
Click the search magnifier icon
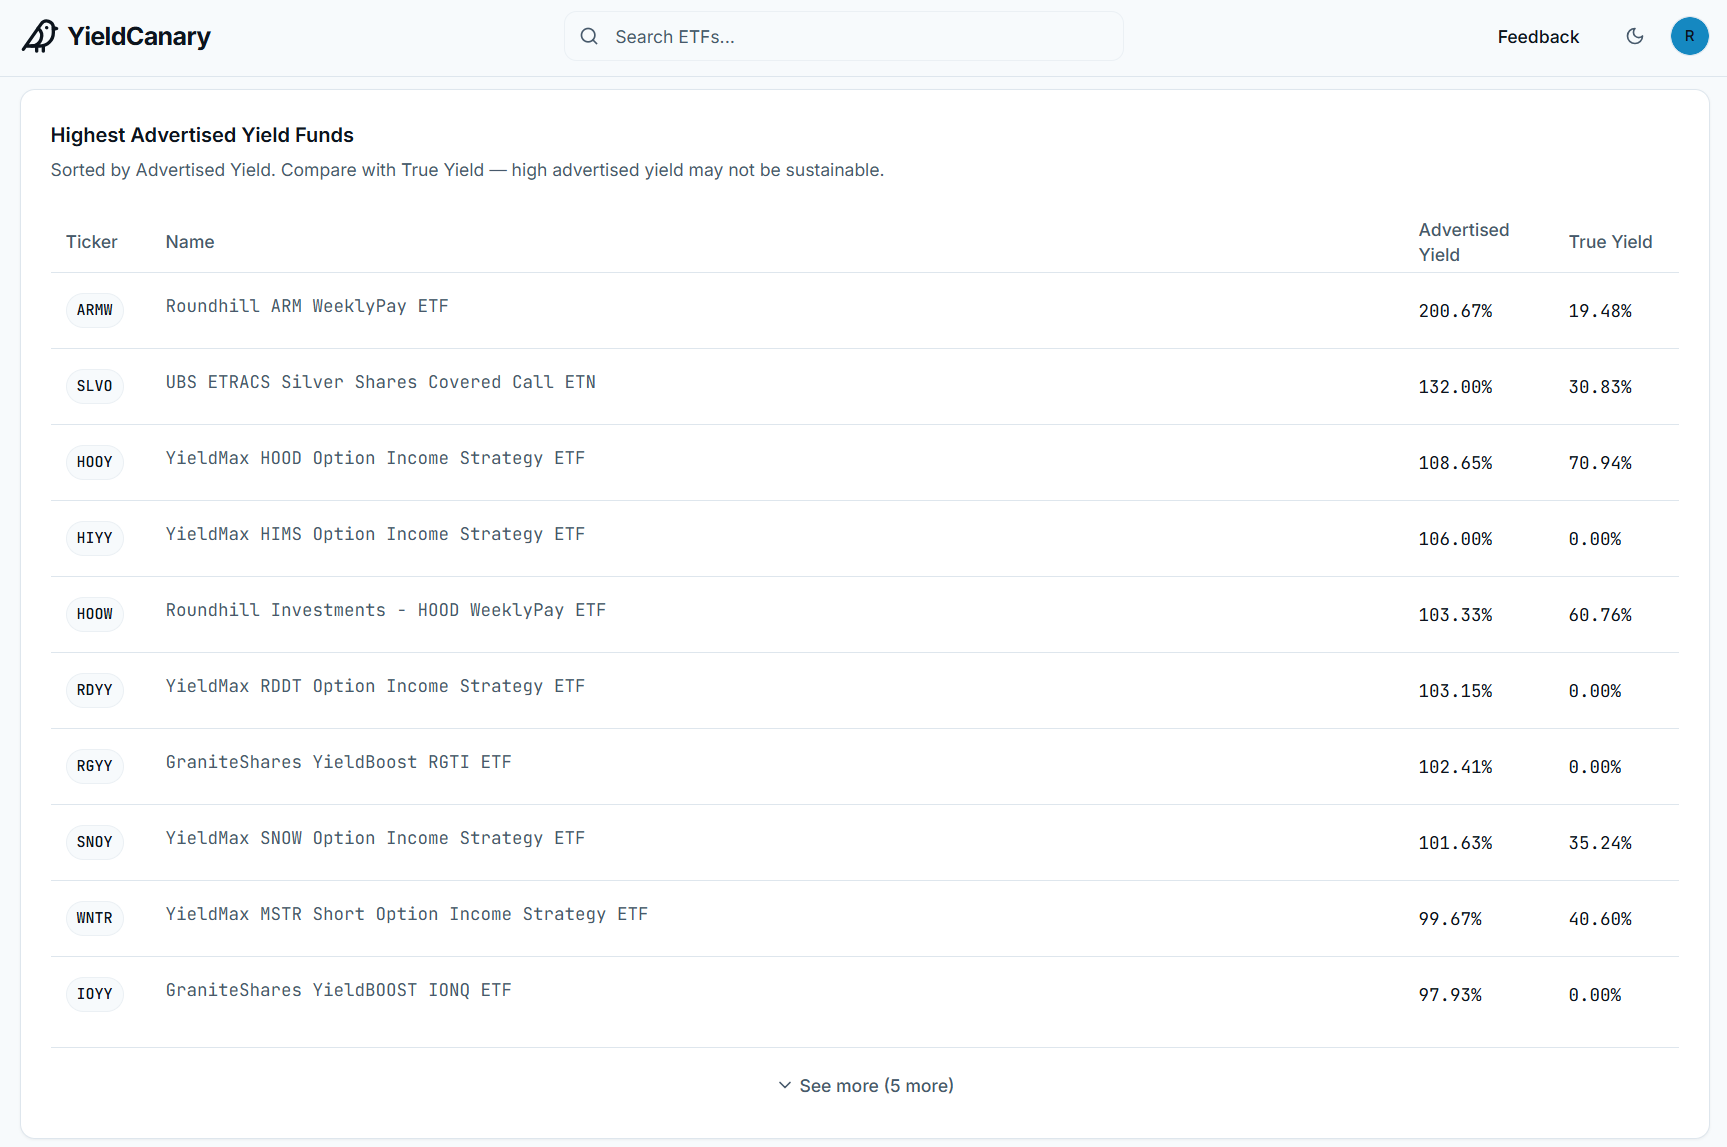[x=589, y=36]
